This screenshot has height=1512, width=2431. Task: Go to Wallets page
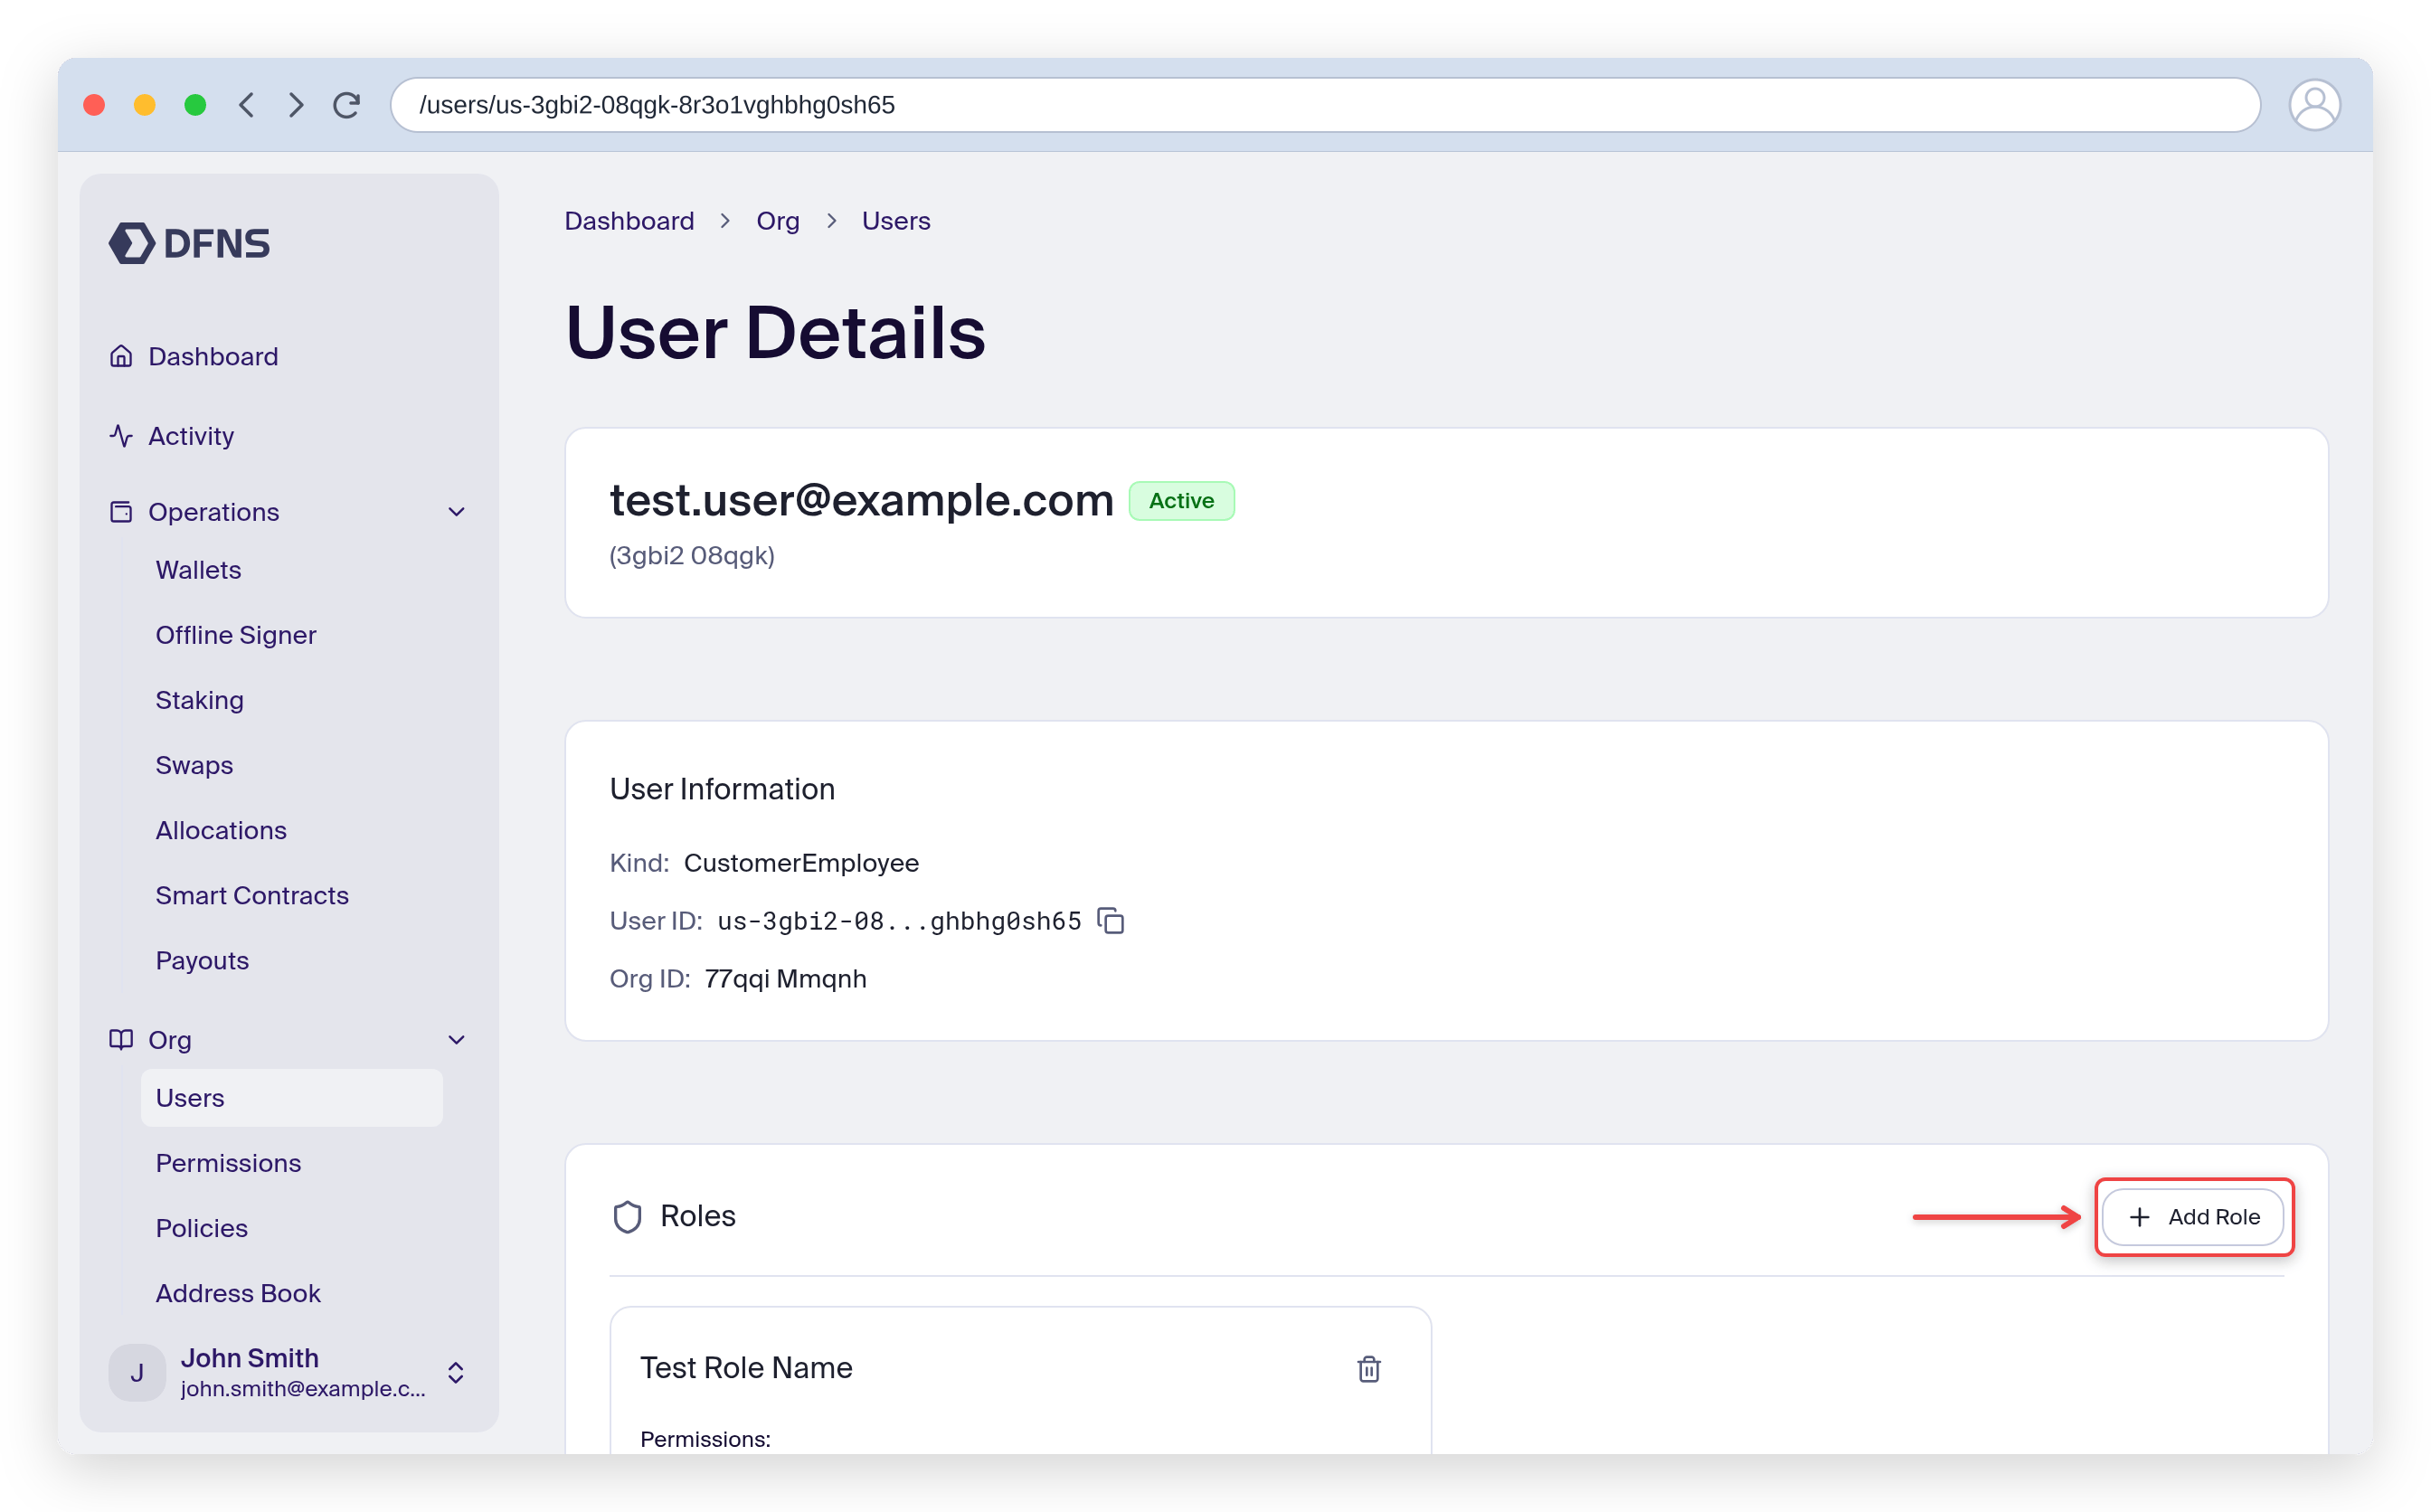click(x=198, y=570)
